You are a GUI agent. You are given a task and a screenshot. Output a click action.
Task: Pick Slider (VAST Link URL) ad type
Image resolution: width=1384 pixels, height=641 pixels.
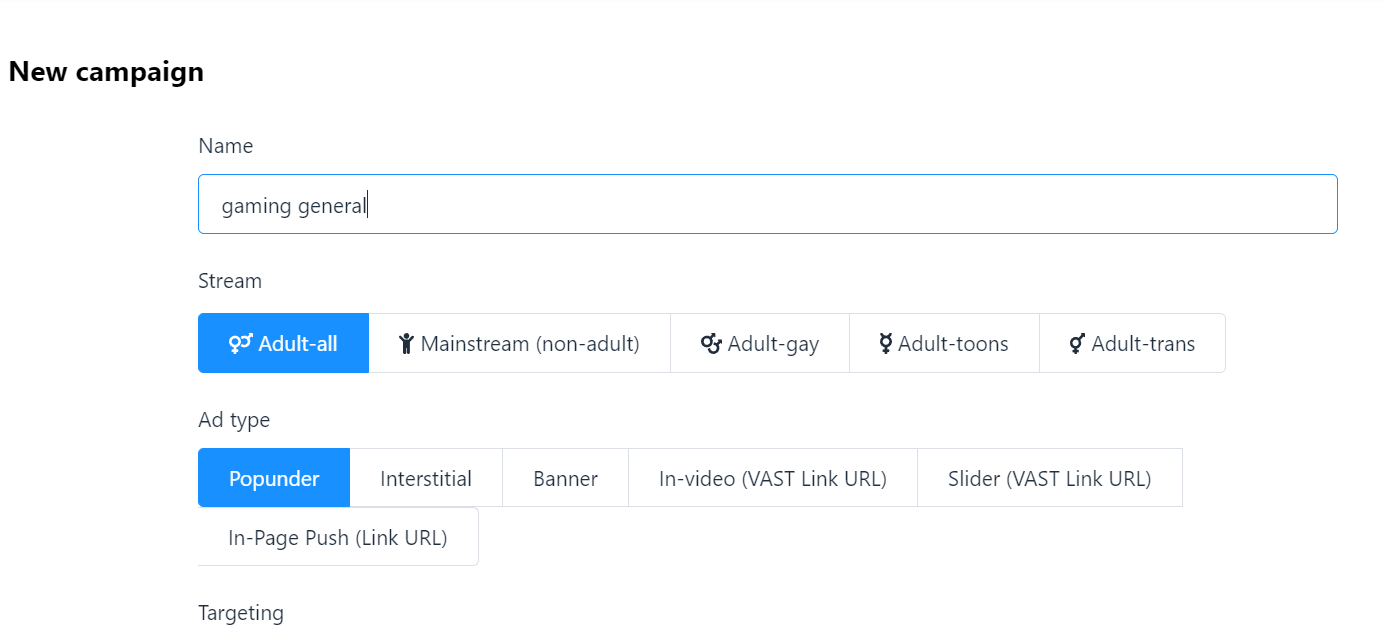1049,479
